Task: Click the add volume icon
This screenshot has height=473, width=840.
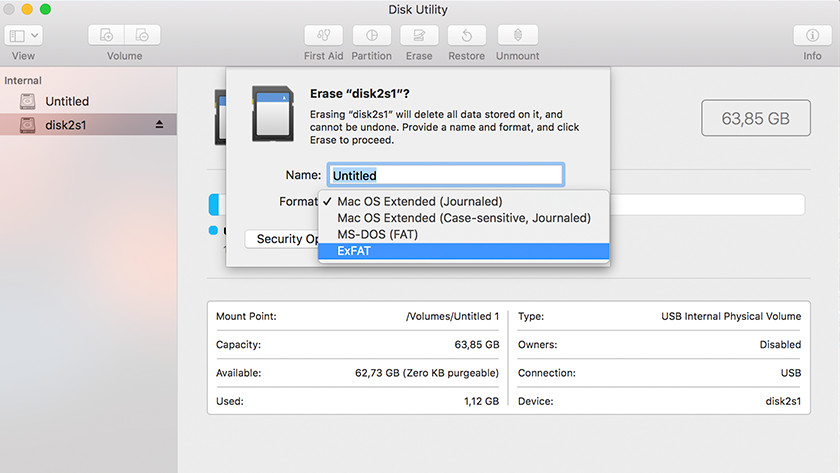Action: click(108, 35)
